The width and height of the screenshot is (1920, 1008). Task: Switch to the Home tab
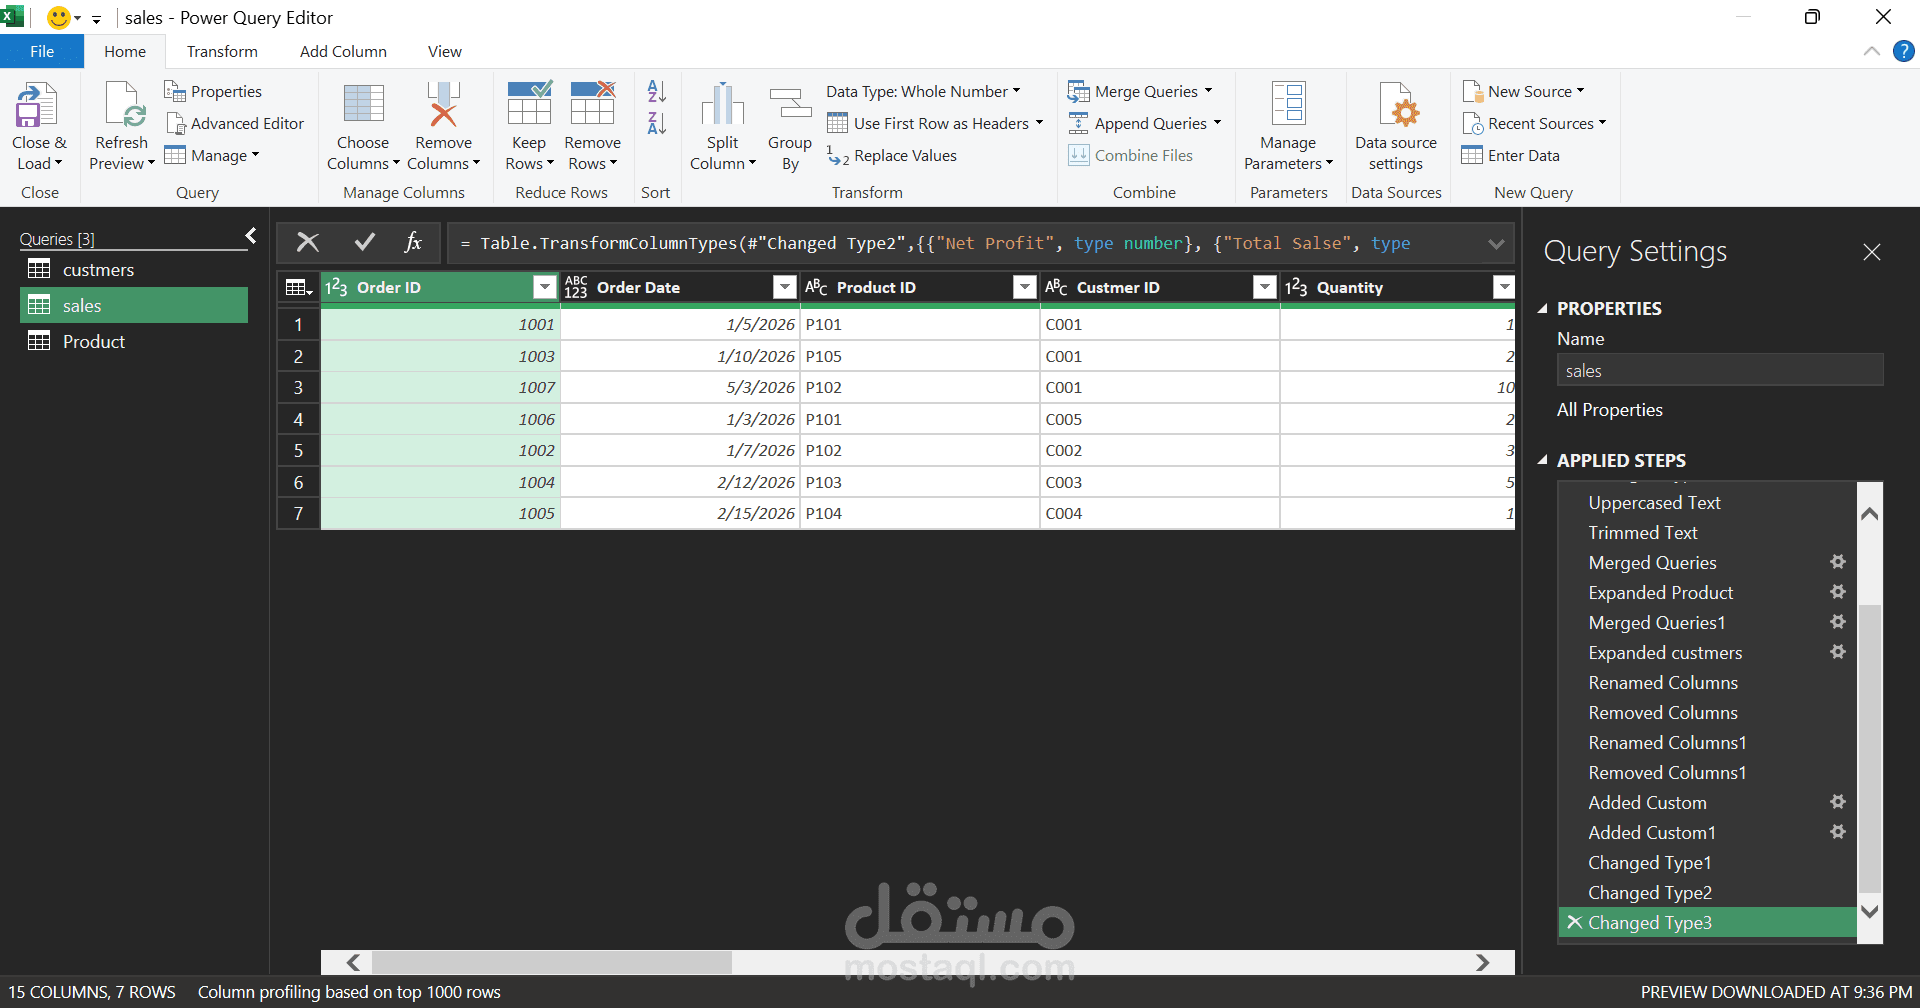click(125, 51)
